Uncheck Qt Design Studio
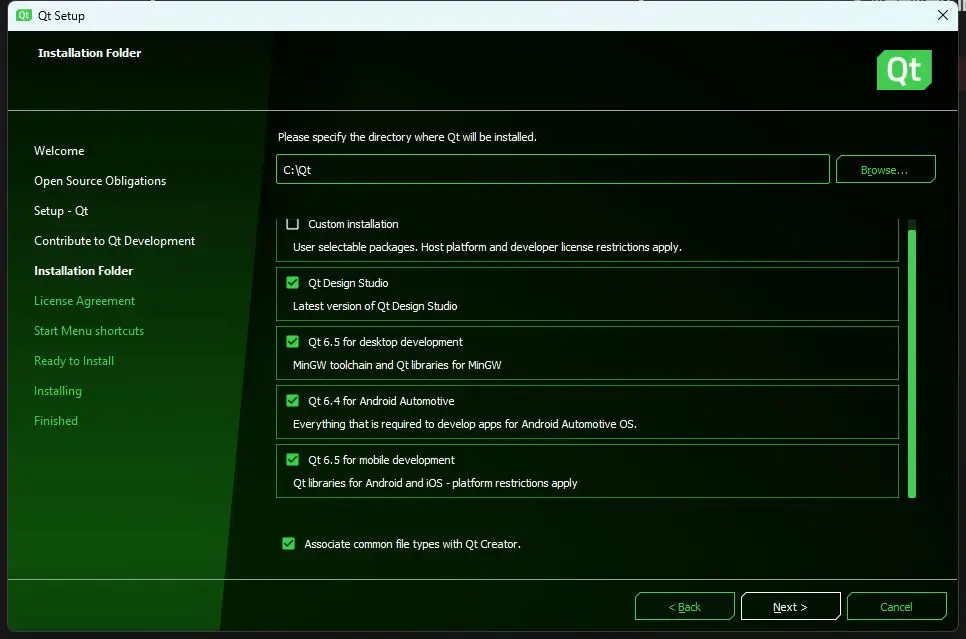Screen dimensions: 966x639 coord(293,283)
